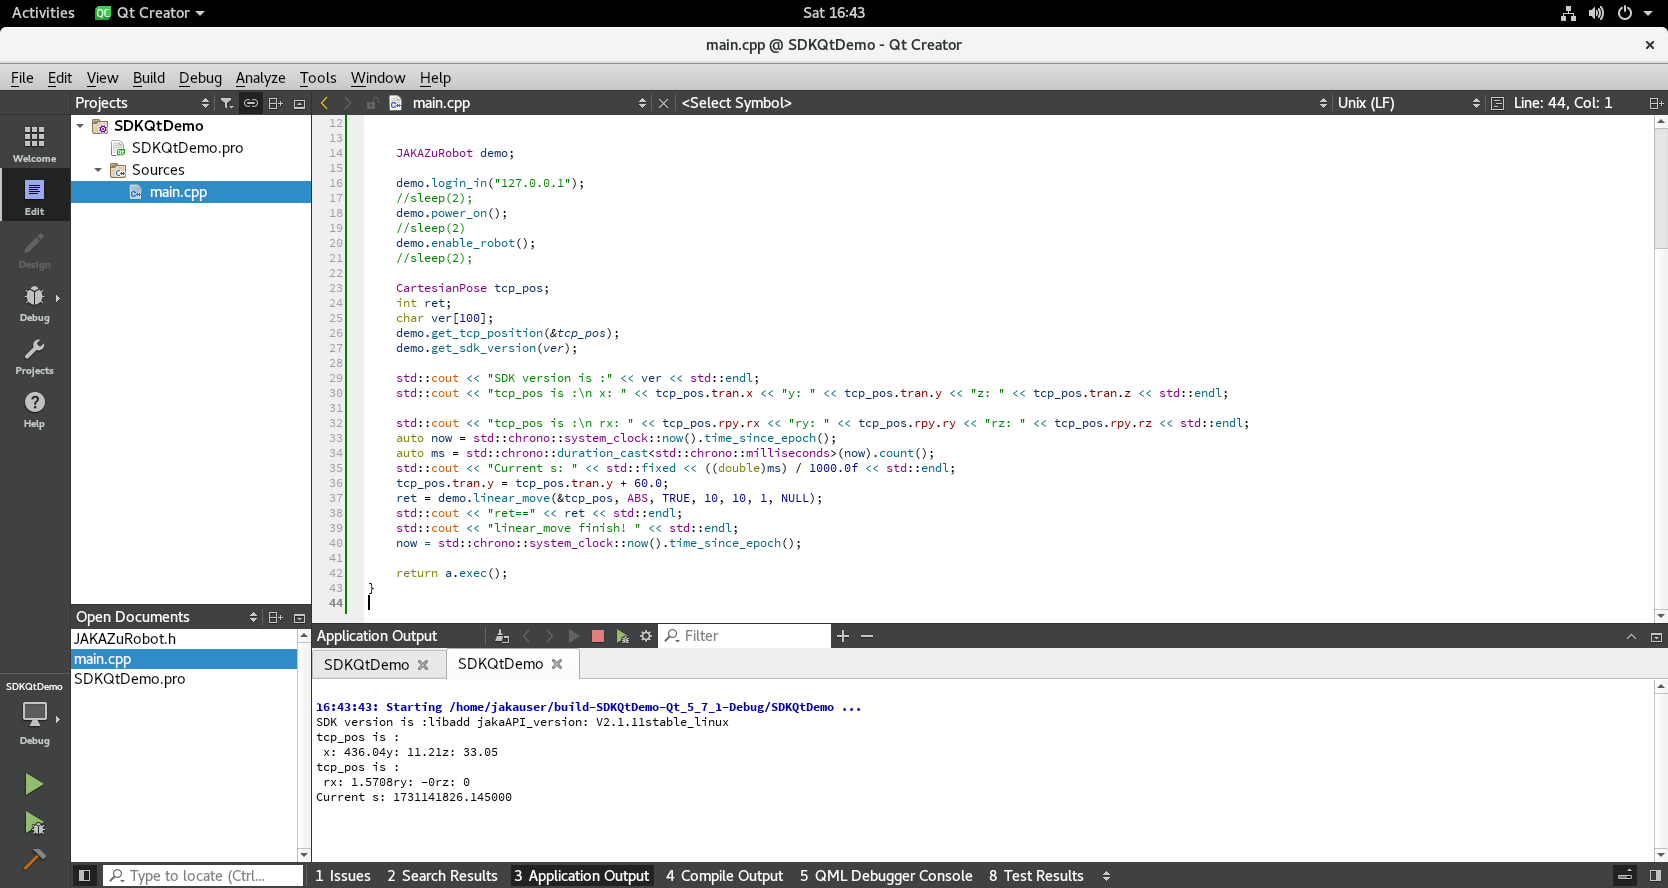1668x888 pixels.
Task: Toggle synchronize with editor link icon
Action: click(251, 103)
